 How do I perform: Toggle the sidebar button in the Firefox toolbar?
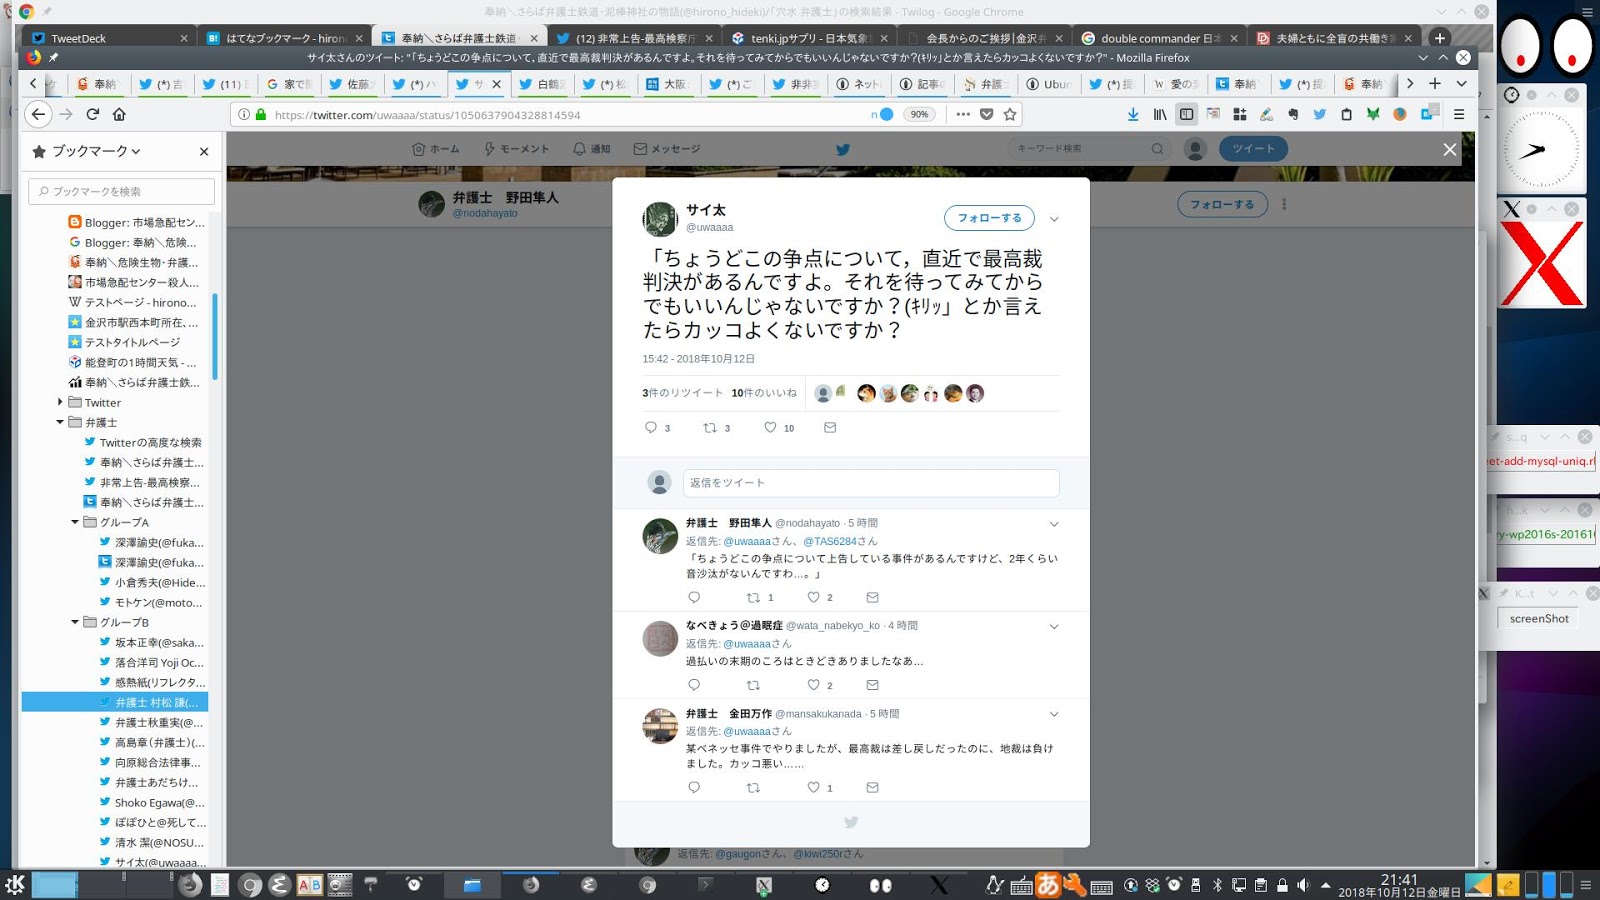1186,114
